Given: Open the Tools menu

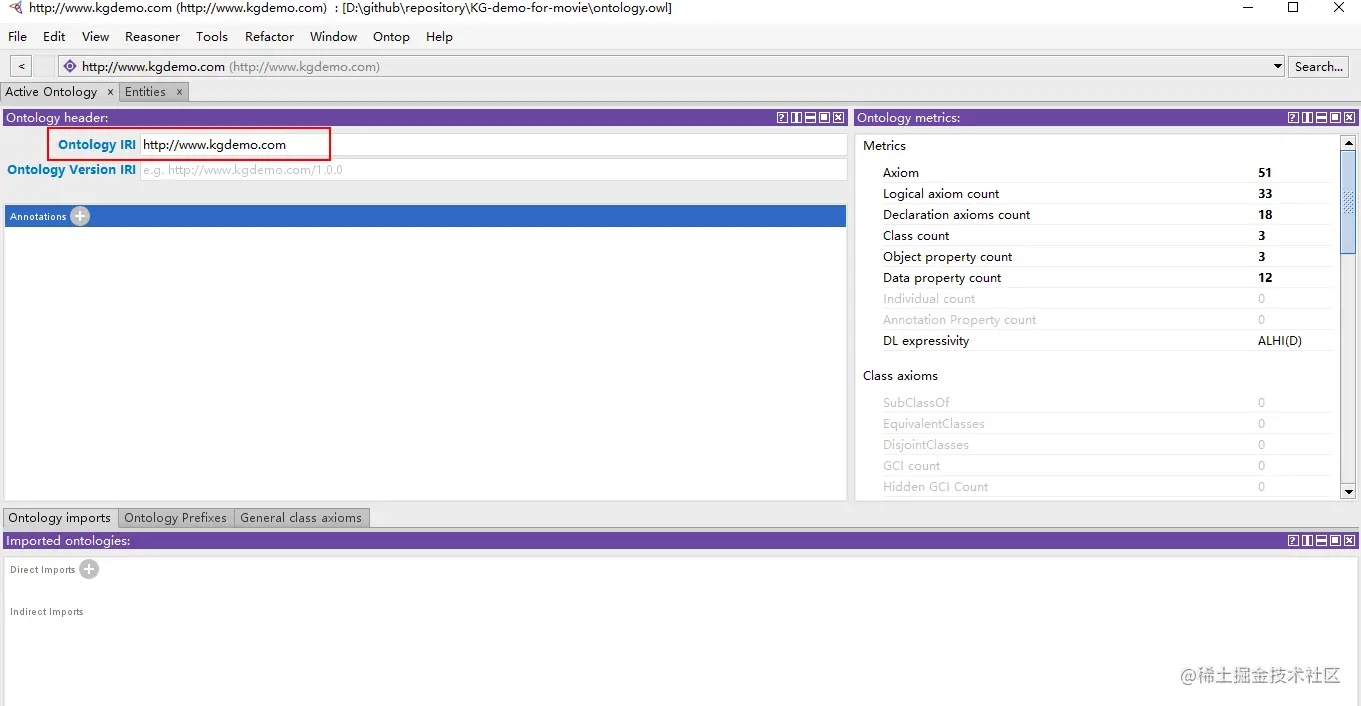Looking at the screenshot, I should 212,37.
